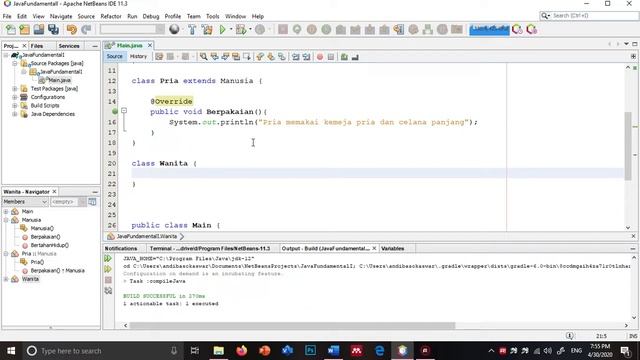This screenshot has height=360, width=640.
Task: Open Firefox from the taskbar
Action: [242, 351]
